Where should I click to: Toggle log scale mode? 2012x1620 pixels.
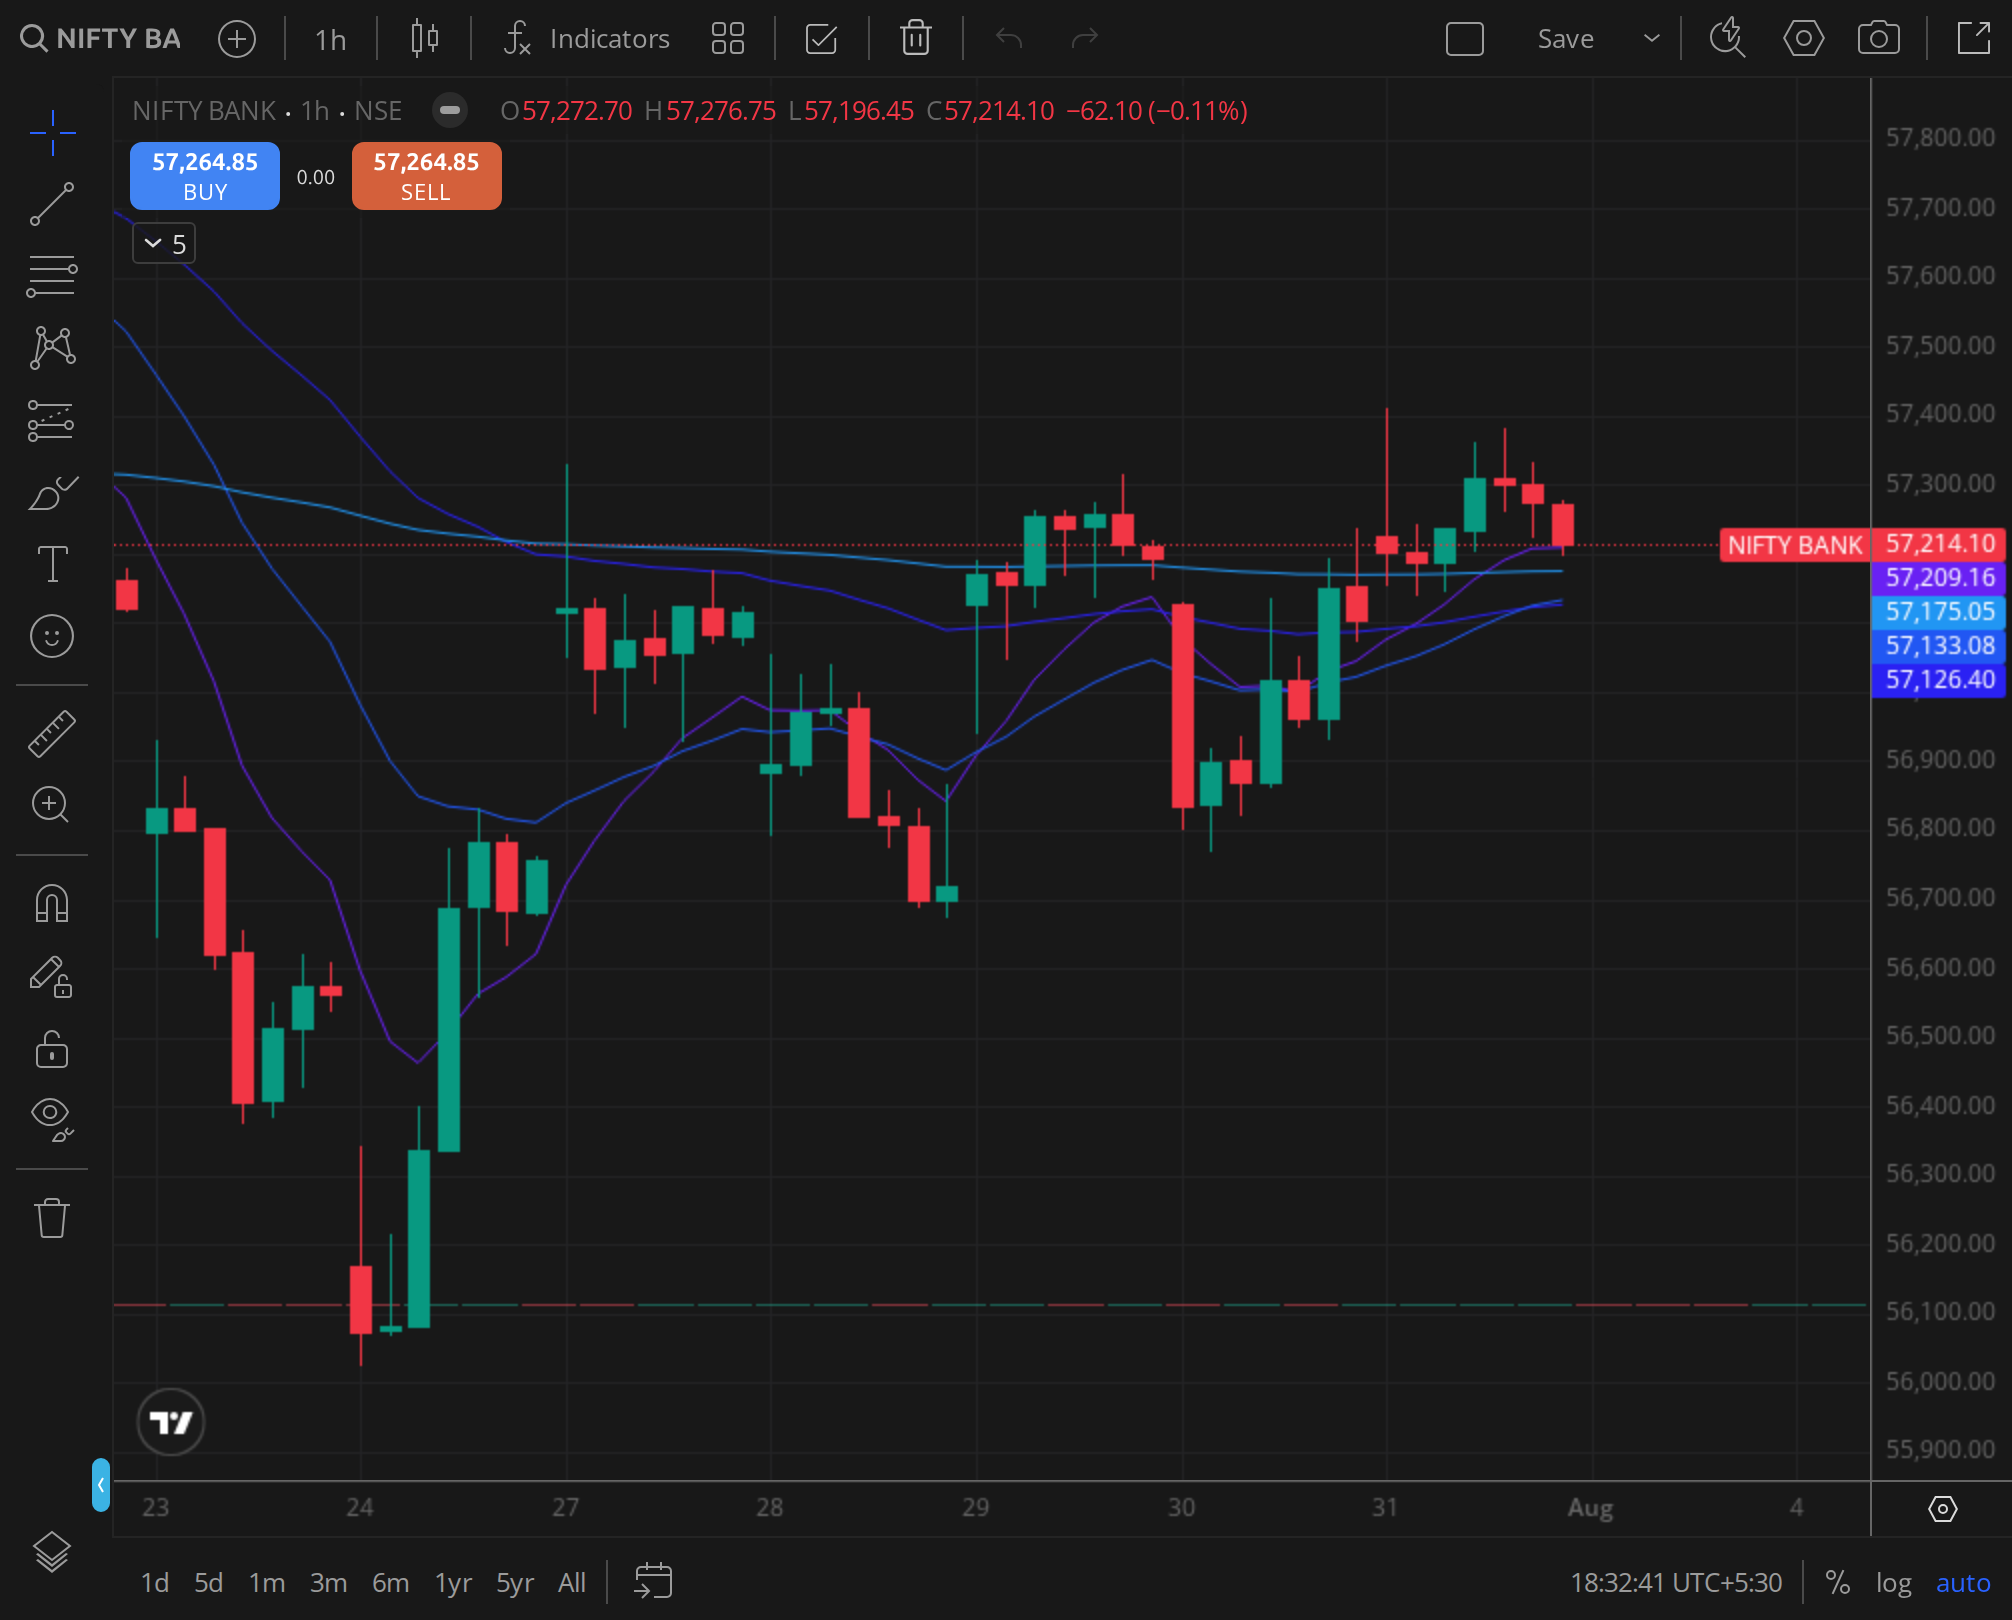(x=1893, y=1583)
